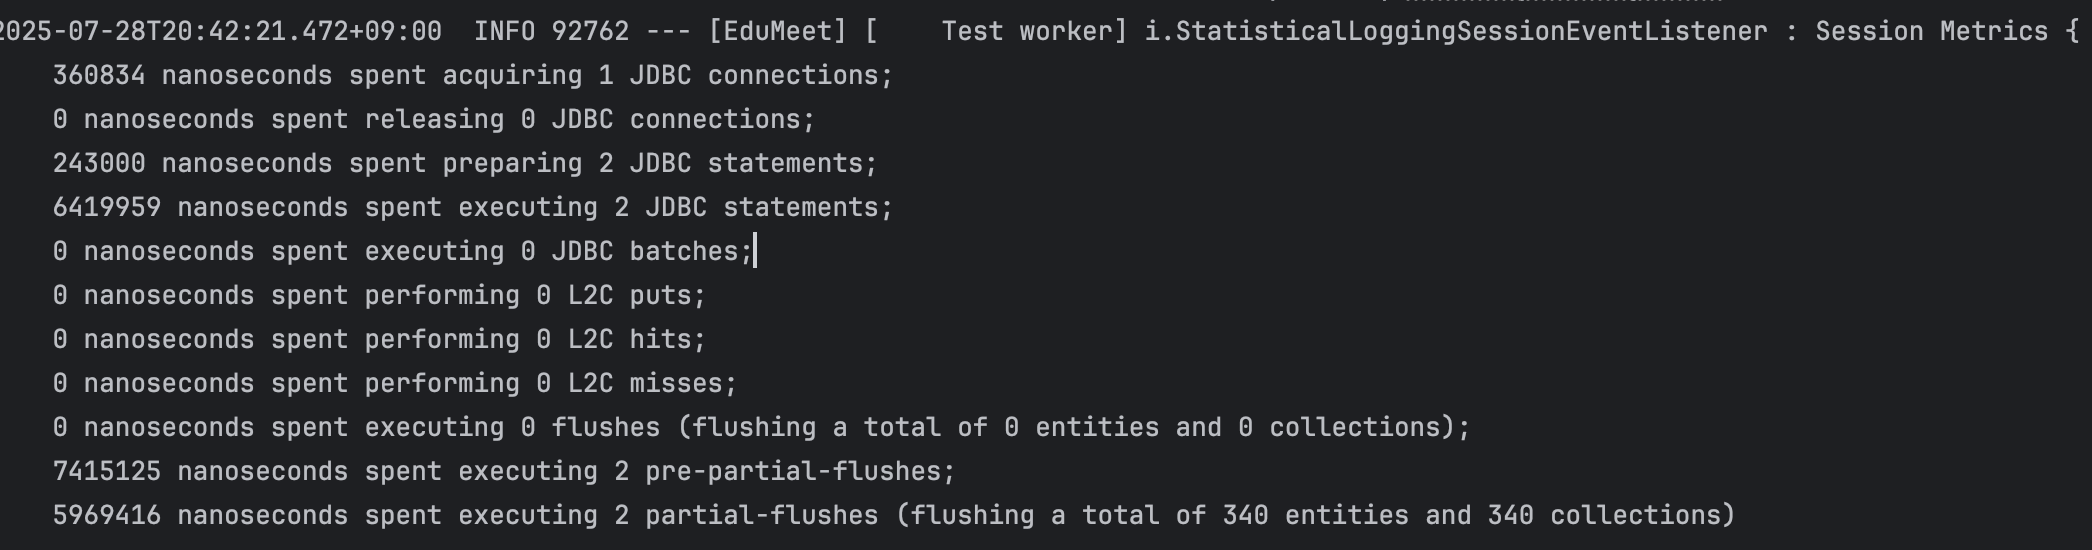Click the 7415125 nanoseconds value
The height and width of the screenshot is (550, 2092).
[x=107, y=471]
